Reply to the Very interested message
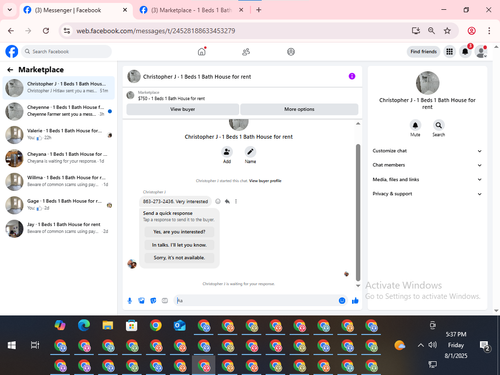The image size is (500, 375). [x=227, y=201]
